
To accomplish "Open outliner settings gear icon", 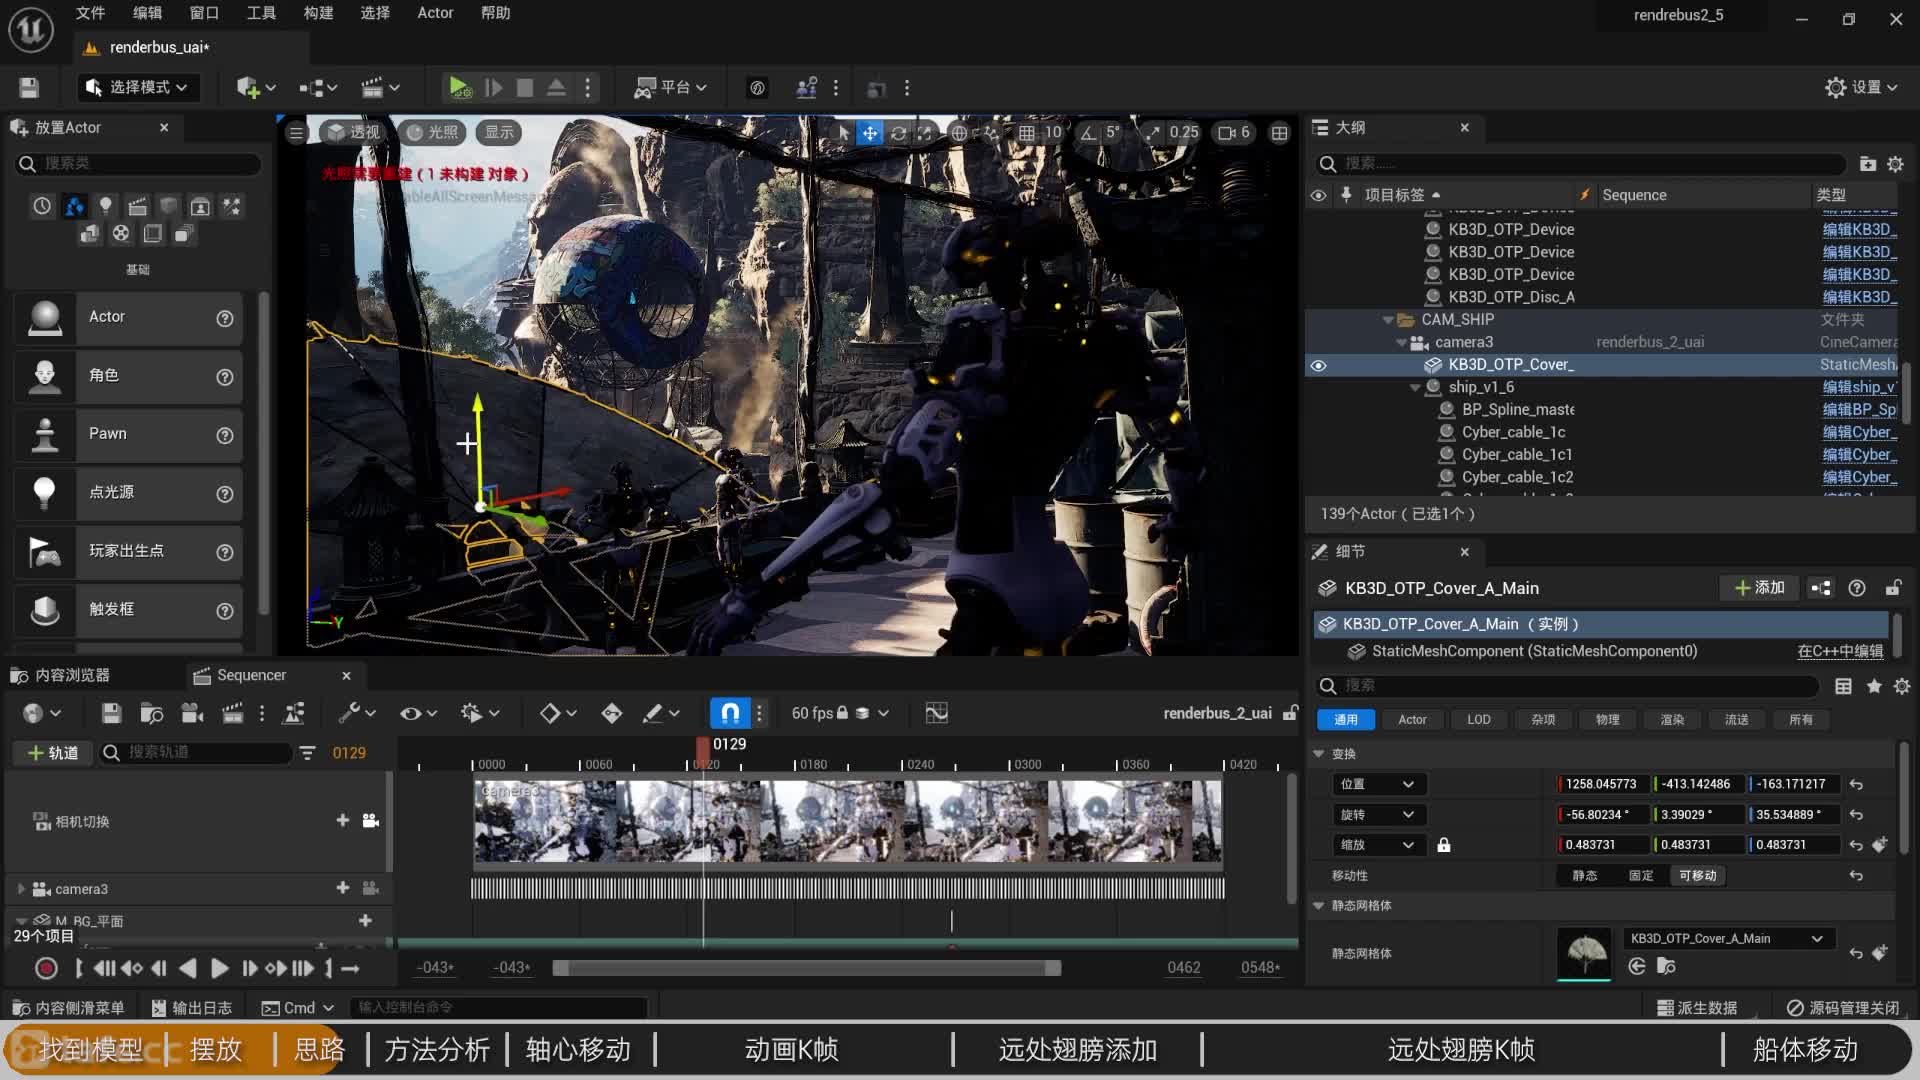I will tap(1895, 163).
